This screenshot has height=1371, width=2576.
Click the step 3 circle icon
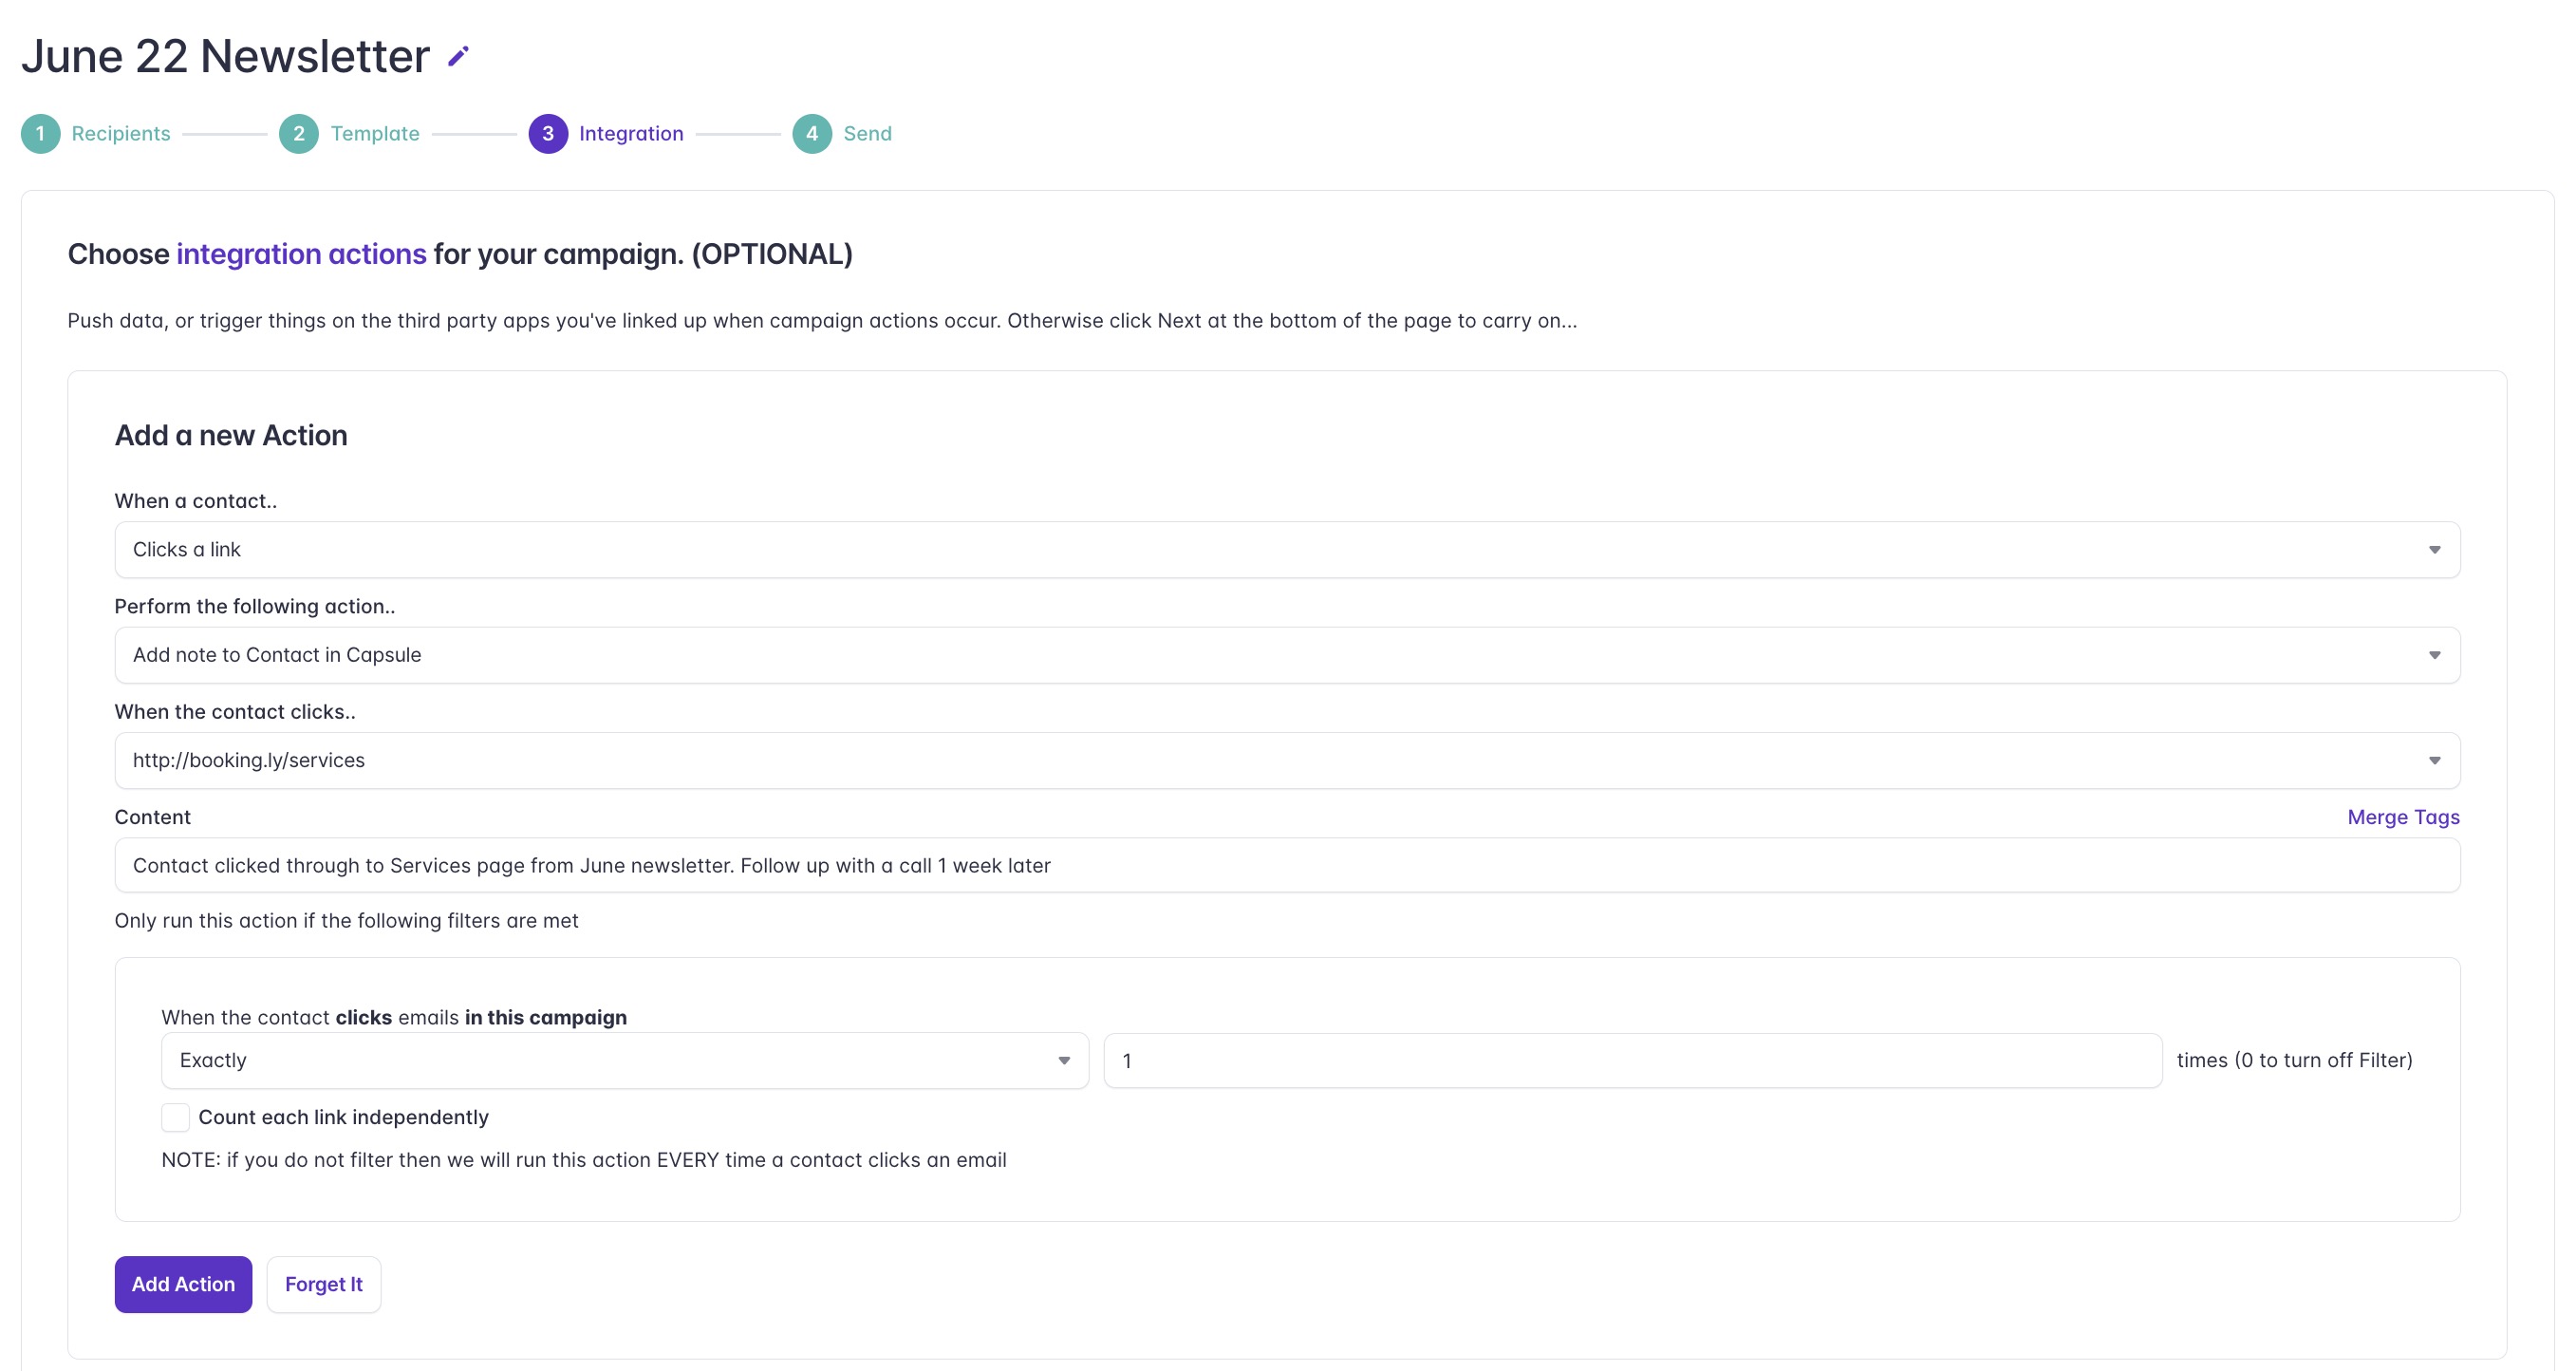[x=548, y=134]
